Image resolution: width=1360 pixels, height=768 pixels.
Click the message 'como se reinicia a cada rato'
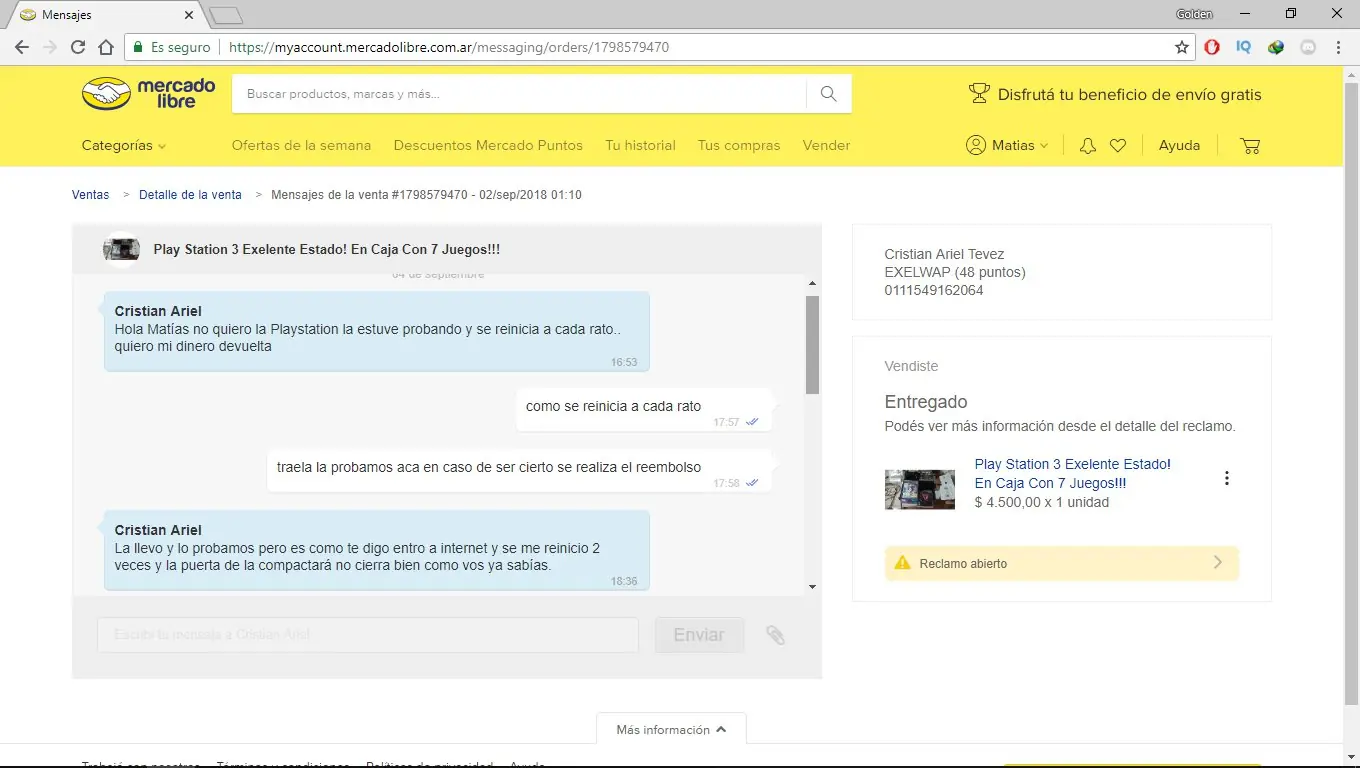644,410
